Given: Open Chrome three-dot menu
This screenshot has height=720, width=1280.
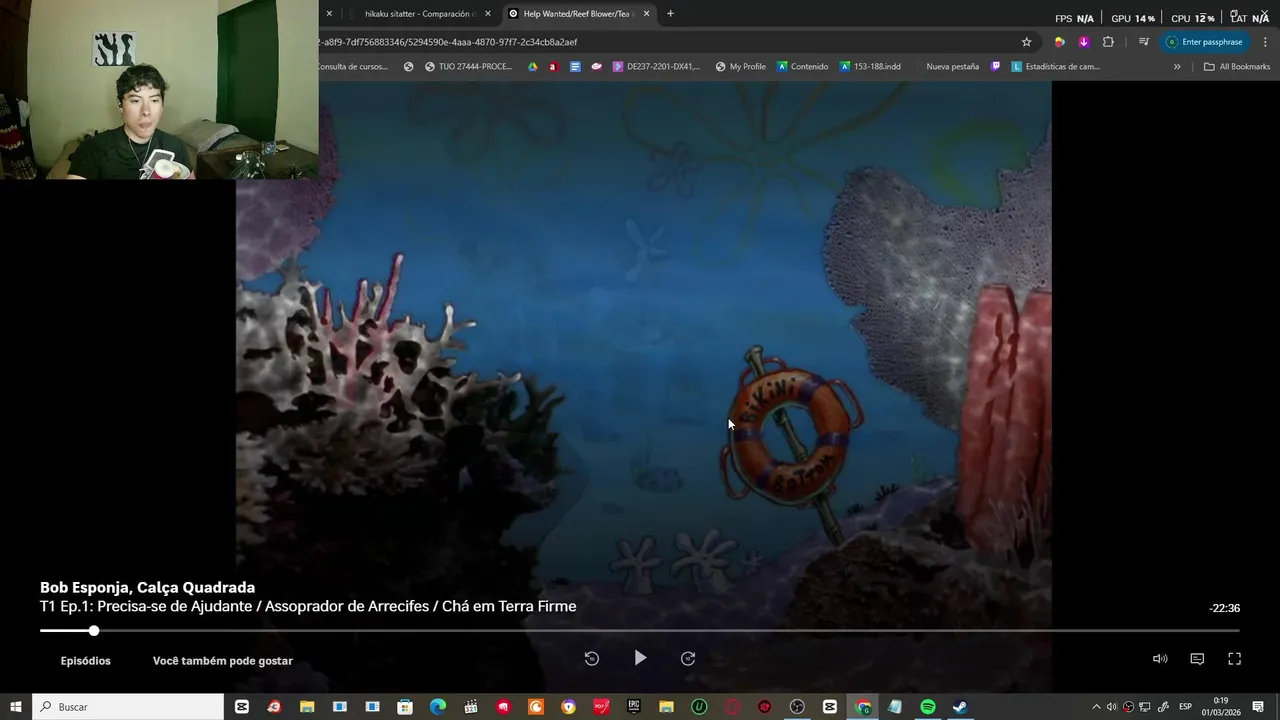Looking at the screenshot, I should coord(1265,42).
